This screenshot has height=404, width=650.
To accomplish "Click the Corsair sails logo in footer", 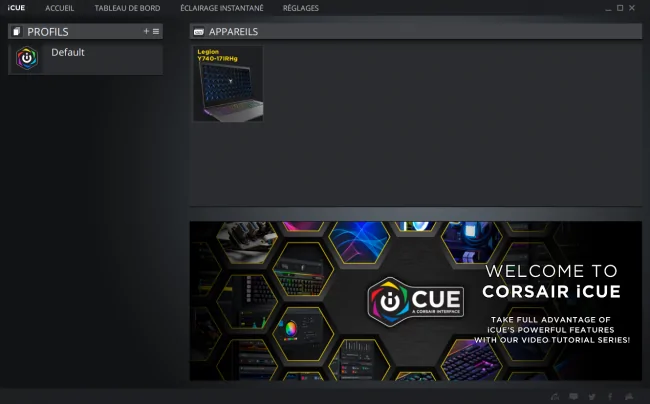I will click(629, 397).
